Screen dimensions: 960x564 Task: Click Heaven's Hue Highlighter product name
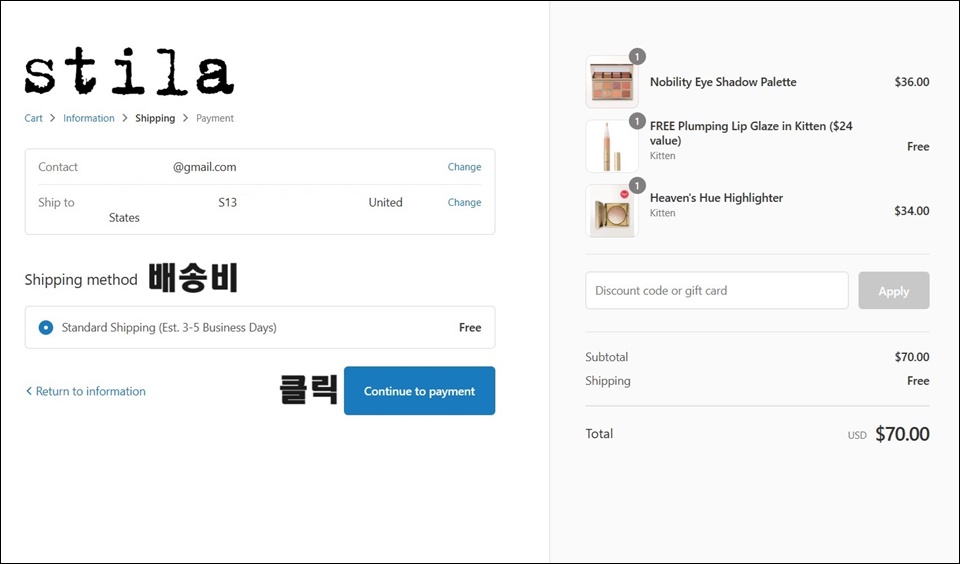(716, 198)
